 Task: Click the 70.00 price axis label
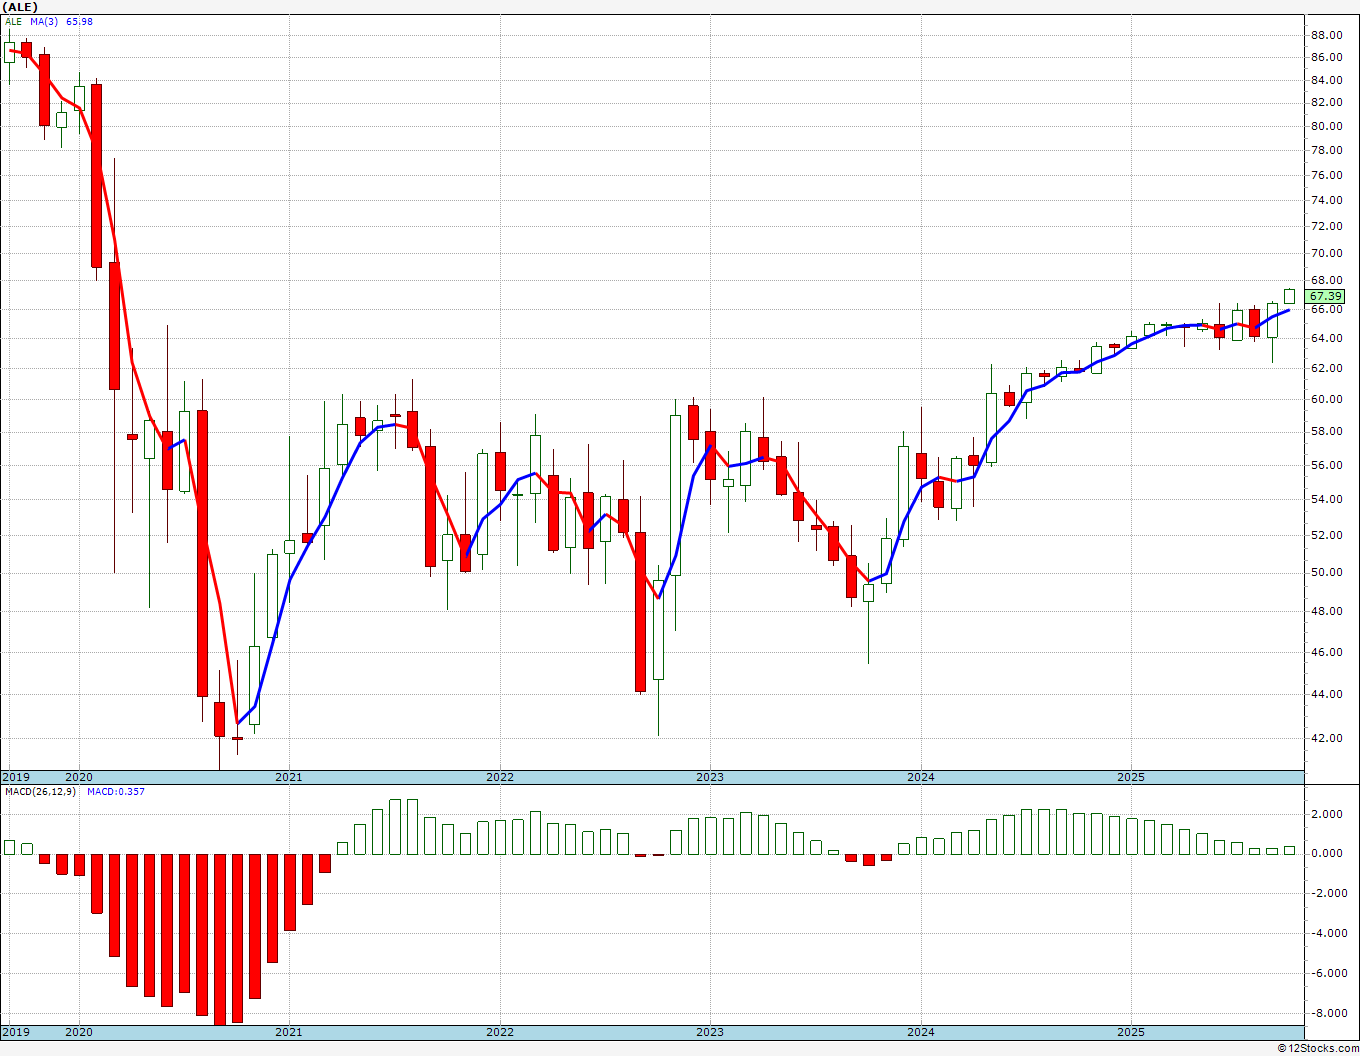pos(1326,253)
